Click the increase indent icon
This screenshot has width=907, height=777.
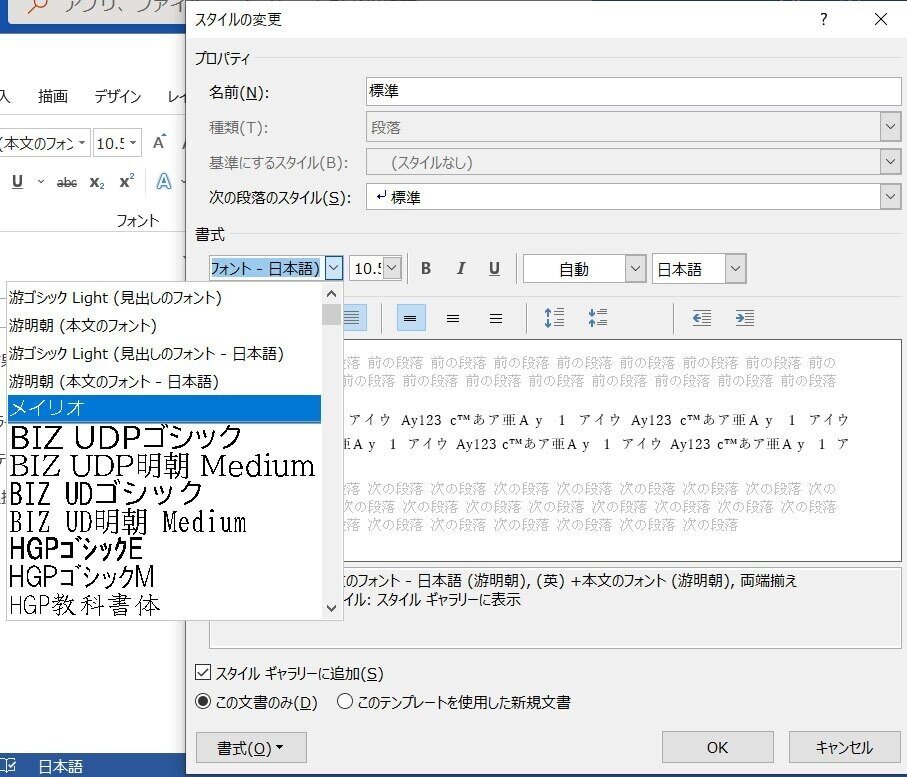pyautogui.click(x=744, y=318)
